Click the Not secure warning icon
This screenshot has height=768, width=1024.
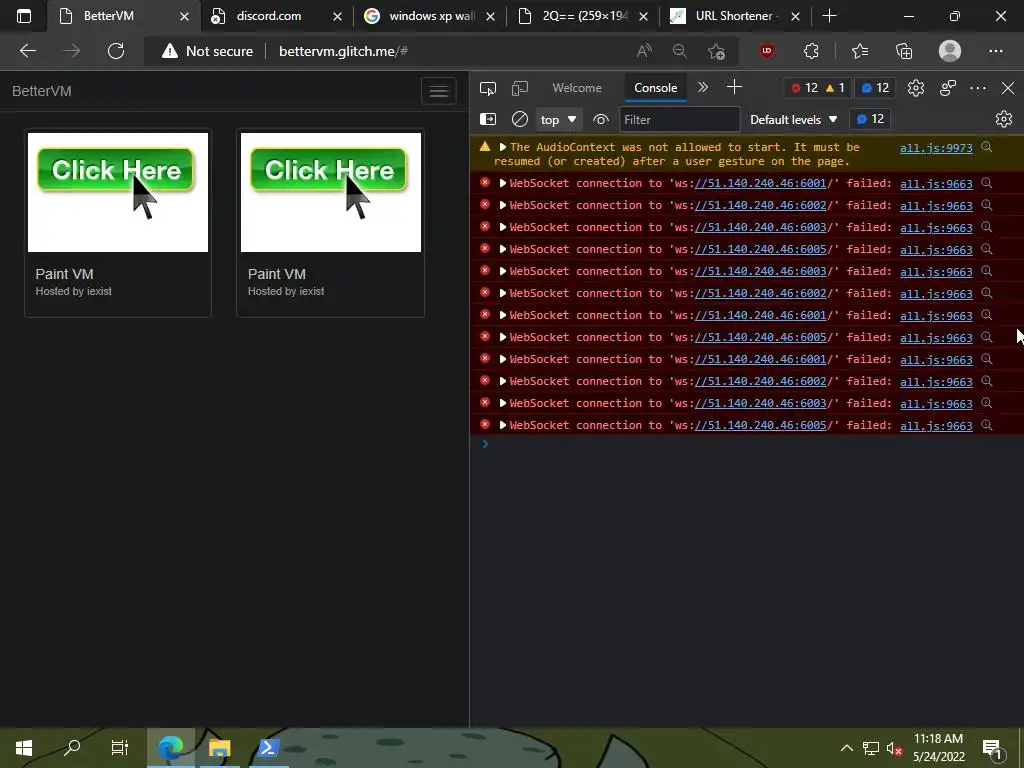tap(170, 51)
